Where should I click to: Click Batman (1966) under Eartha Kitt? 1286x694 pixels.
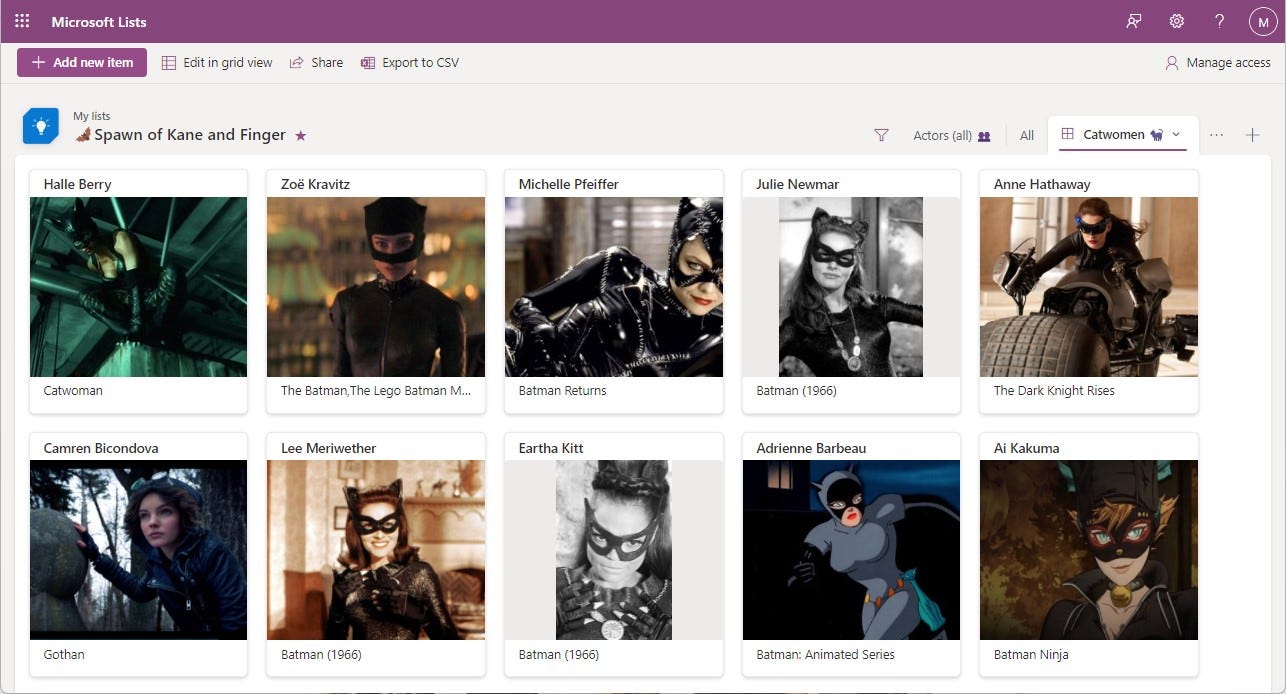pyautogui.click(x=558, y=655)
